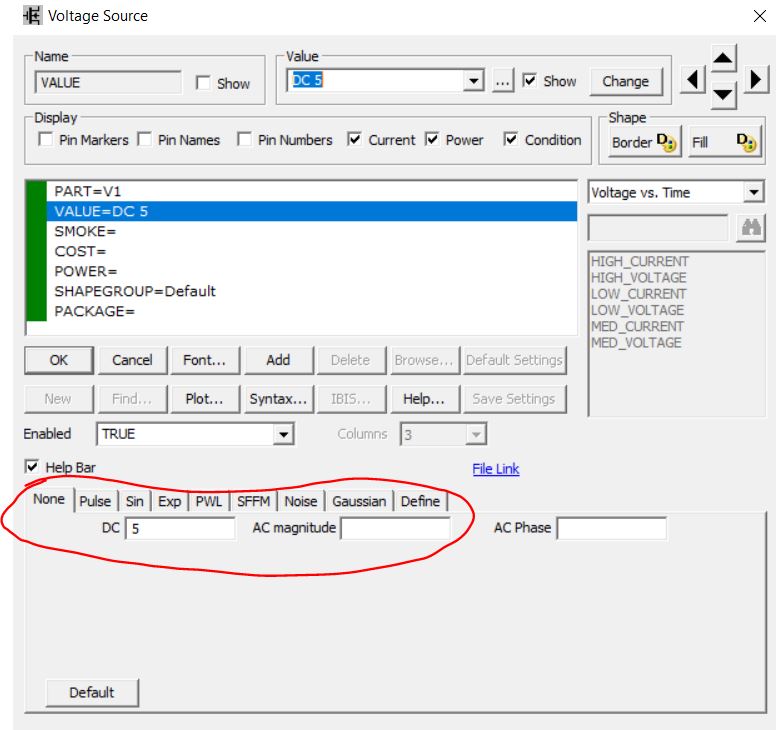Switch to the None tab
Image resolution: width=776 pixels, height=730 pixels.
point(48,499)
